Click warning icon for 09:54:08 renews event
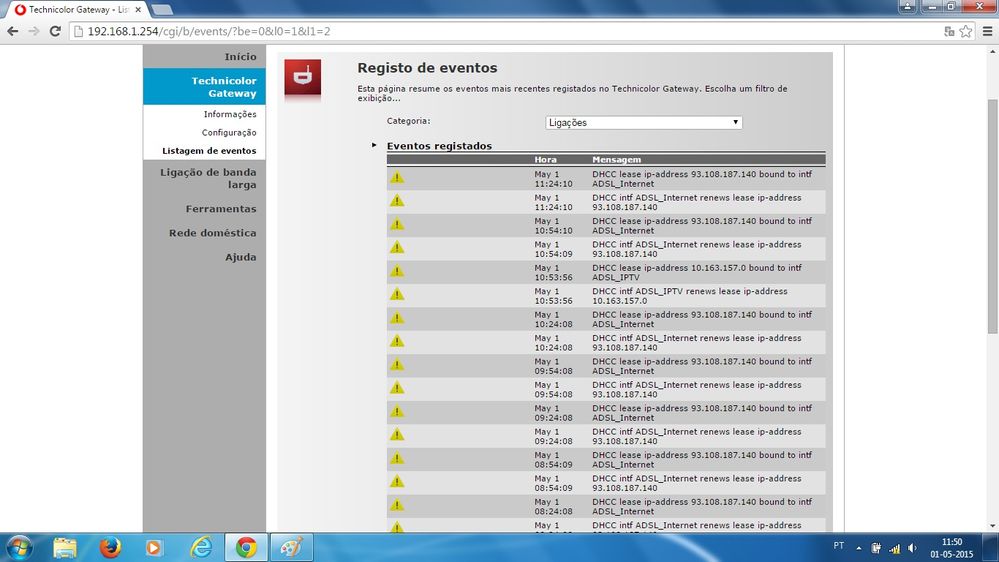This screenshot has height=562, width=999. point(397,387)
